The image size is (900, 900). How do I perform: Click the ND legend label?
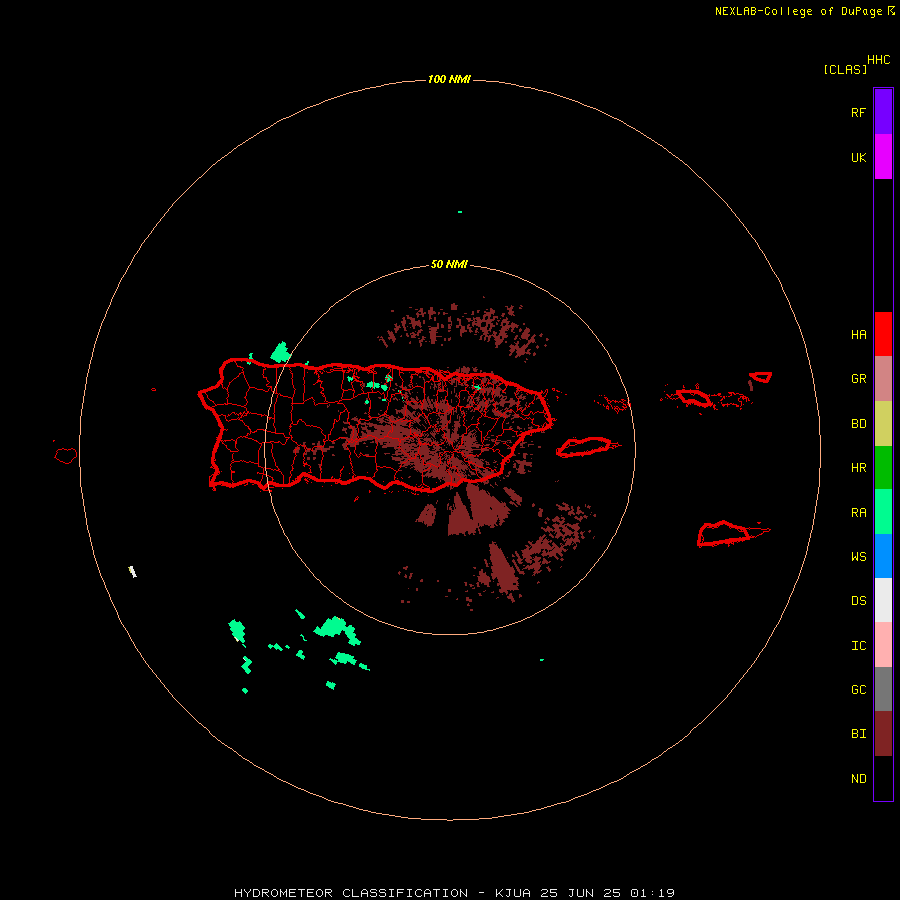(x=858, y=779)
